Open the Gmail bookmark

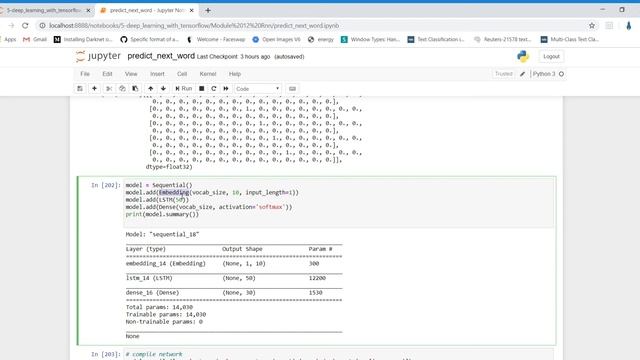pyautogui.click(x=35, y=39)
